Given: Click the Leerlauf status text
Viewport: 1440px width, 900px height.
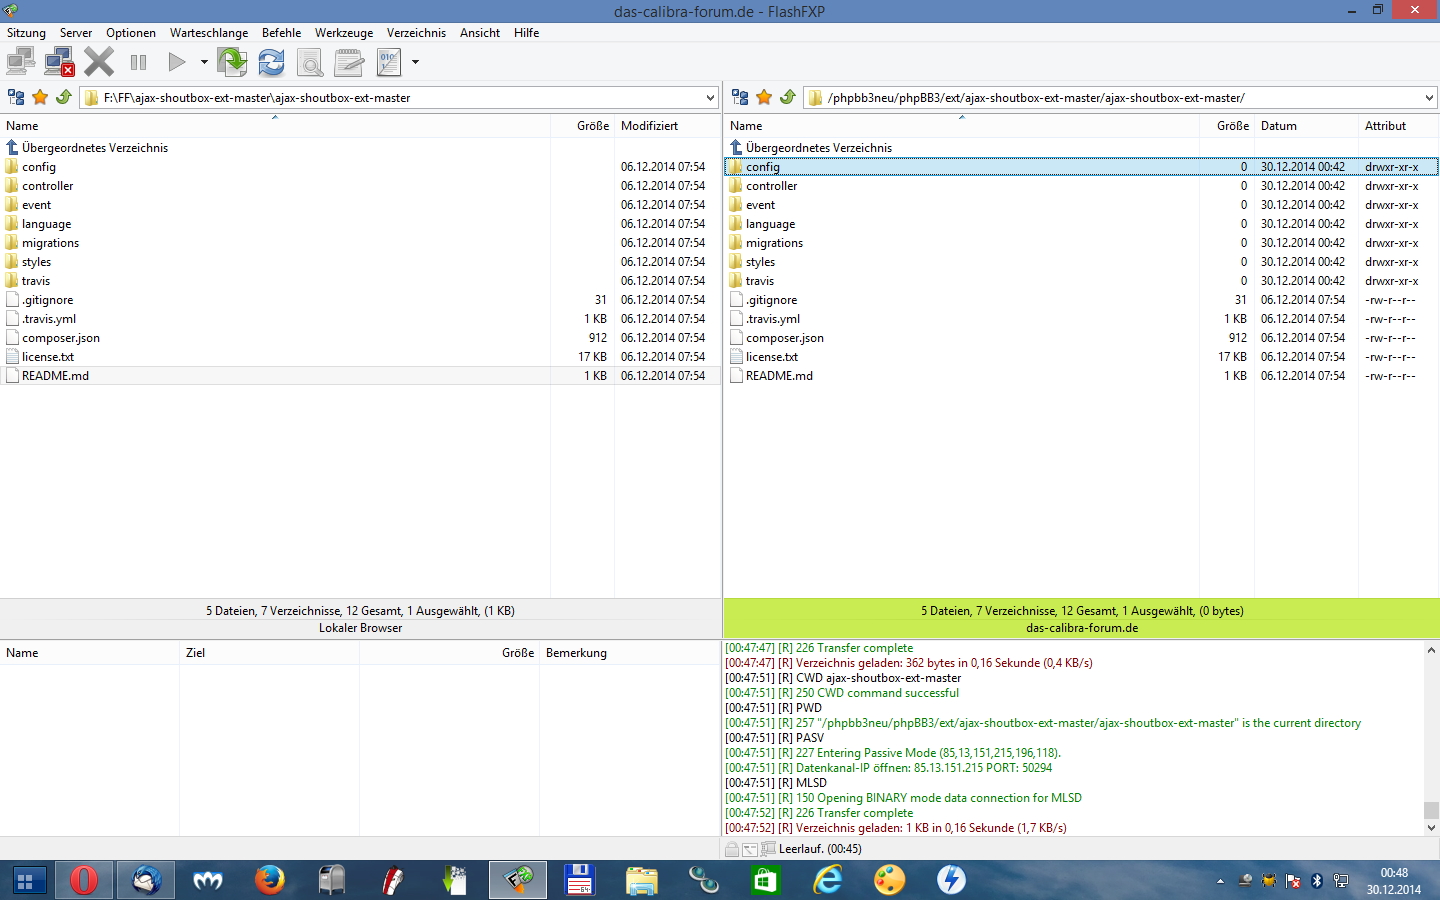Looking at the screenshot, I should click(x=820, y=849).
